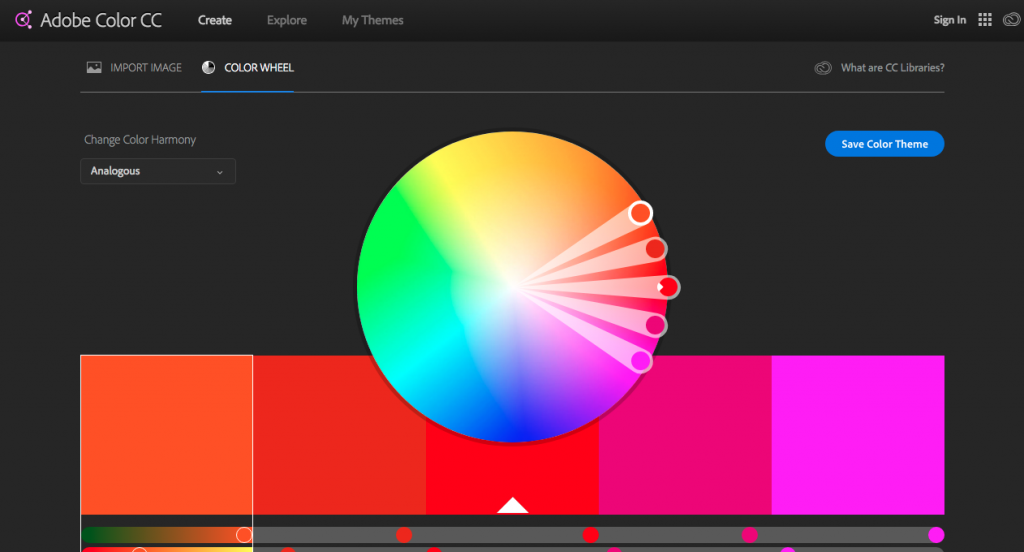Select the orange color swatch
The width and height of the screenshot is (1024, 552).
(x=167, y=434)
